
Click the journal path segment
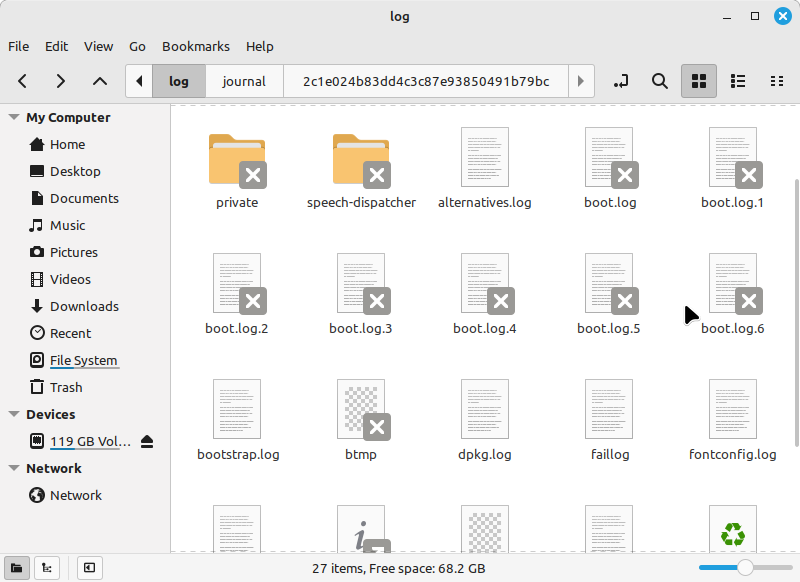(x=244, y=81)
